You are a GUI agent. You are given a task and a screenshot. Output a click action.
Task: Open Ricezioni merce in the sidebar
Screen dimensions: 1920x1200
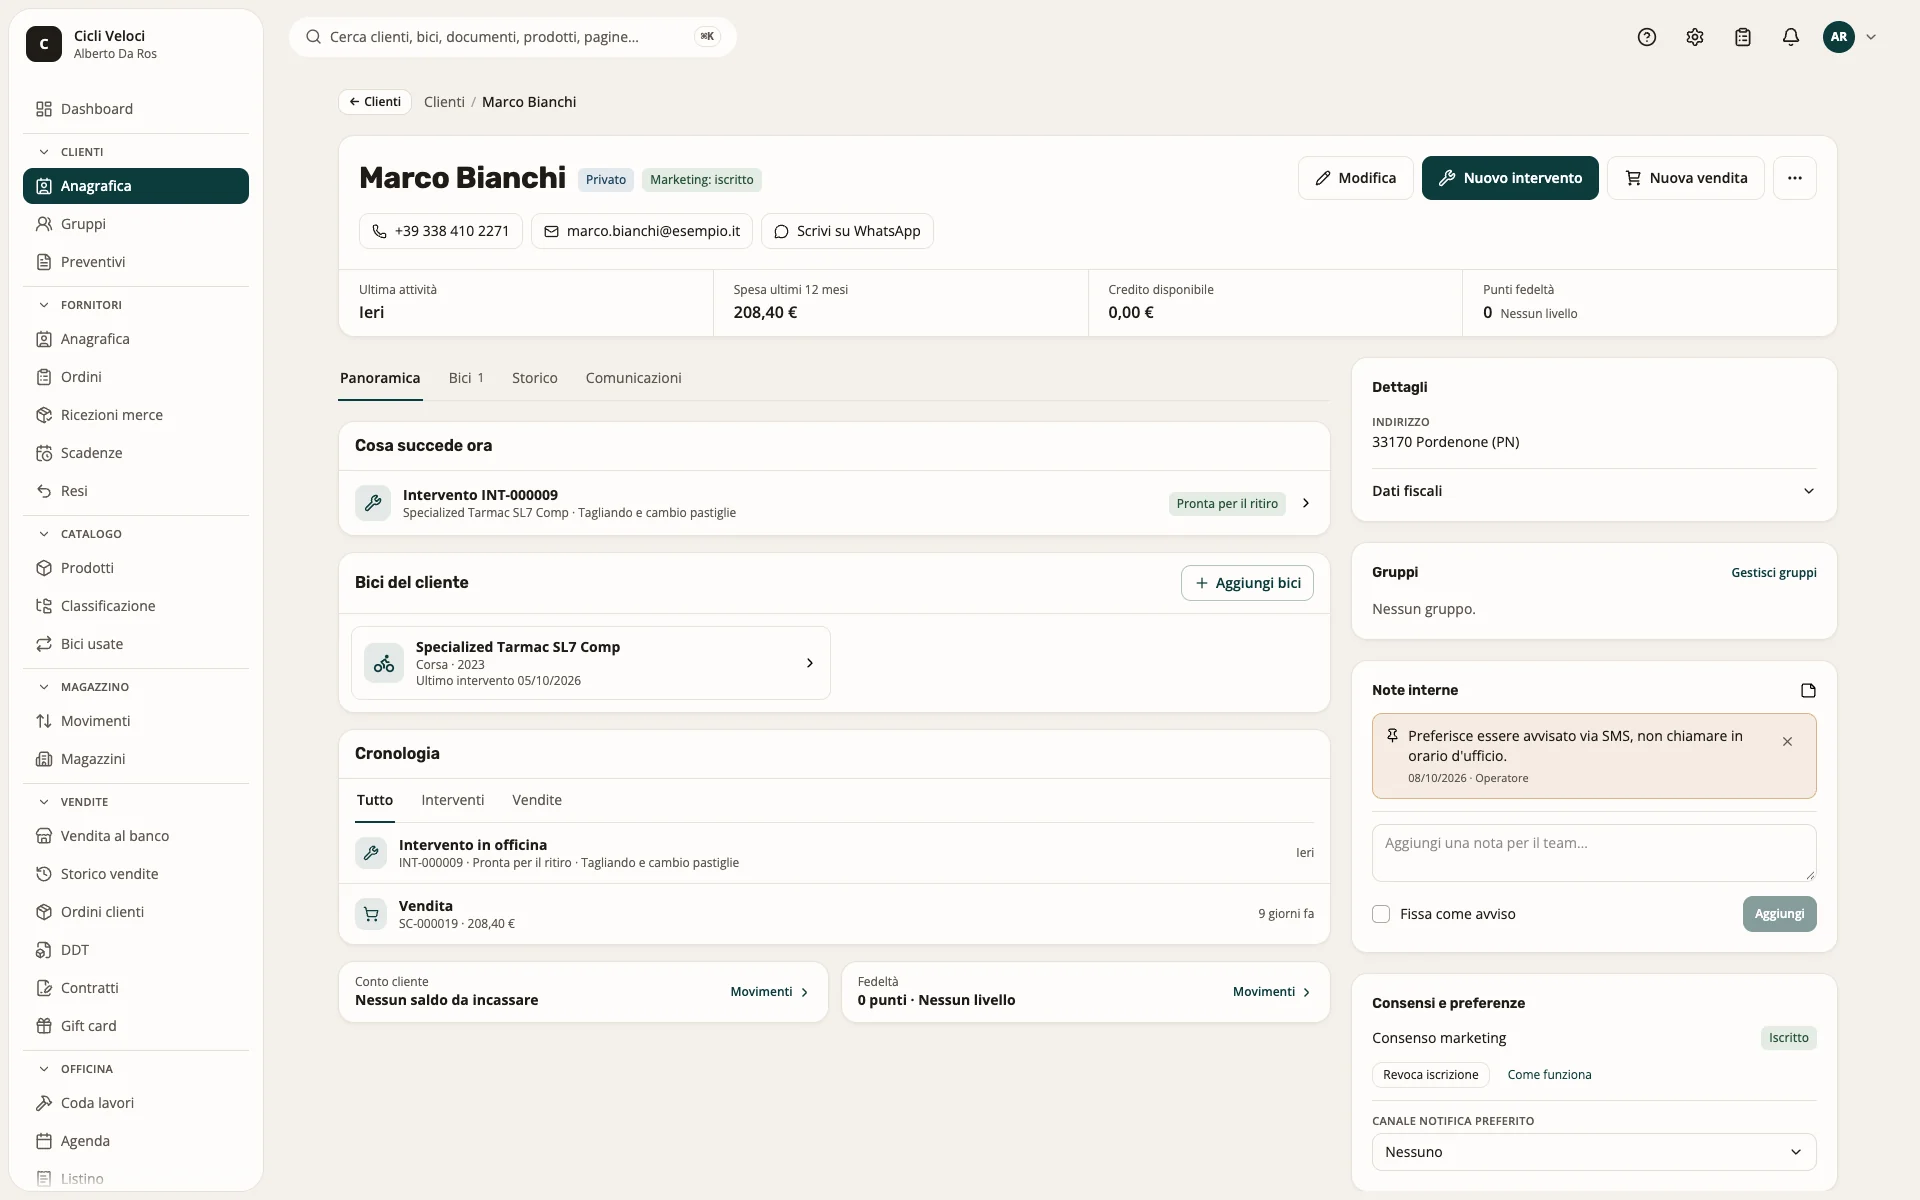pyautogui.click(x=136, y=415)
